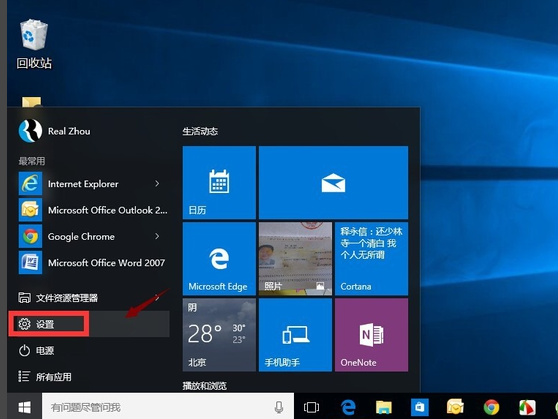Open the 日历 calendar tile

pos(219,182)
